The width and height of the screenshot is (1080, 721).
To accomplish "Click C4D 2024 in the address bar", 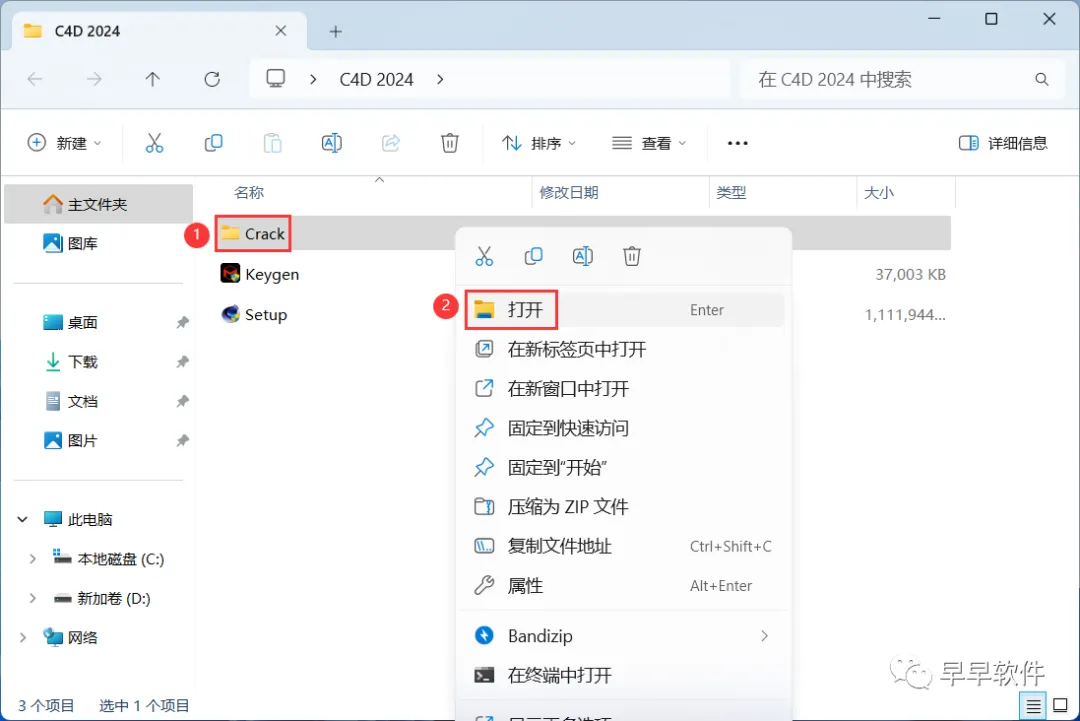I will 376,79.
